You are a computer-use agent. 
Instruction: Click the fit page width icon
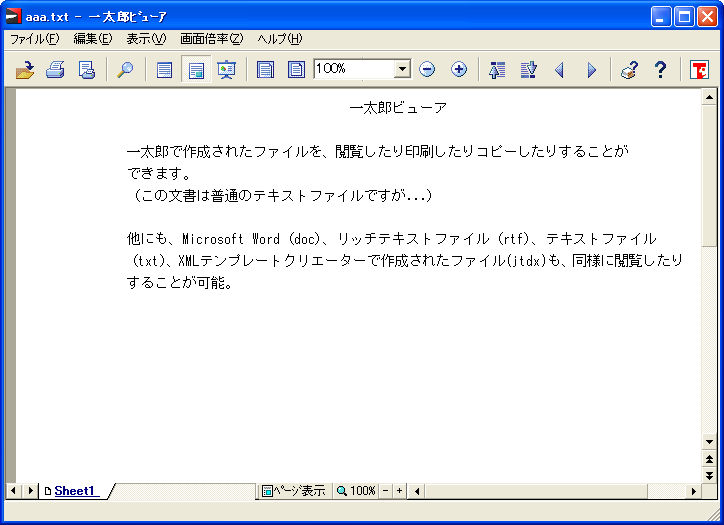tap(265, 70)
